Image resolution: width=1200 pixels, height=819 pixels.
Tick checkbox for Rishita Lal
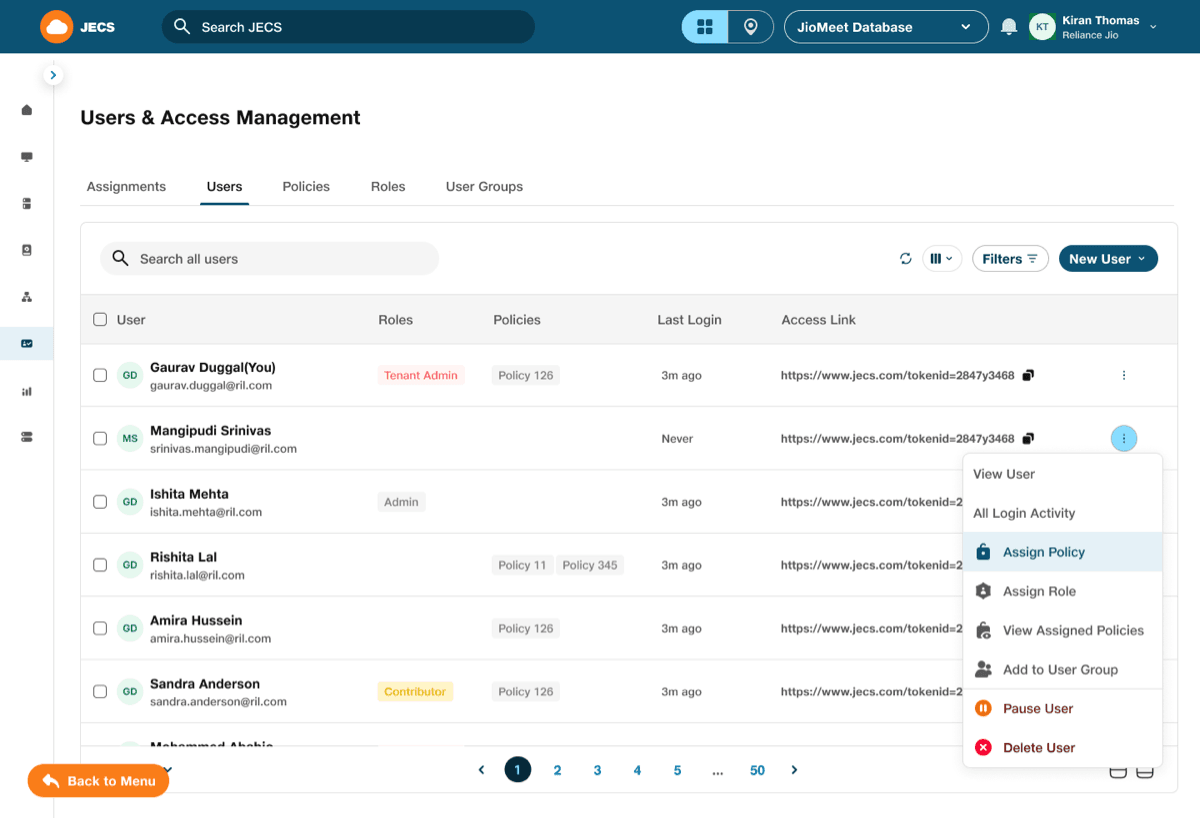coord(100,565)
